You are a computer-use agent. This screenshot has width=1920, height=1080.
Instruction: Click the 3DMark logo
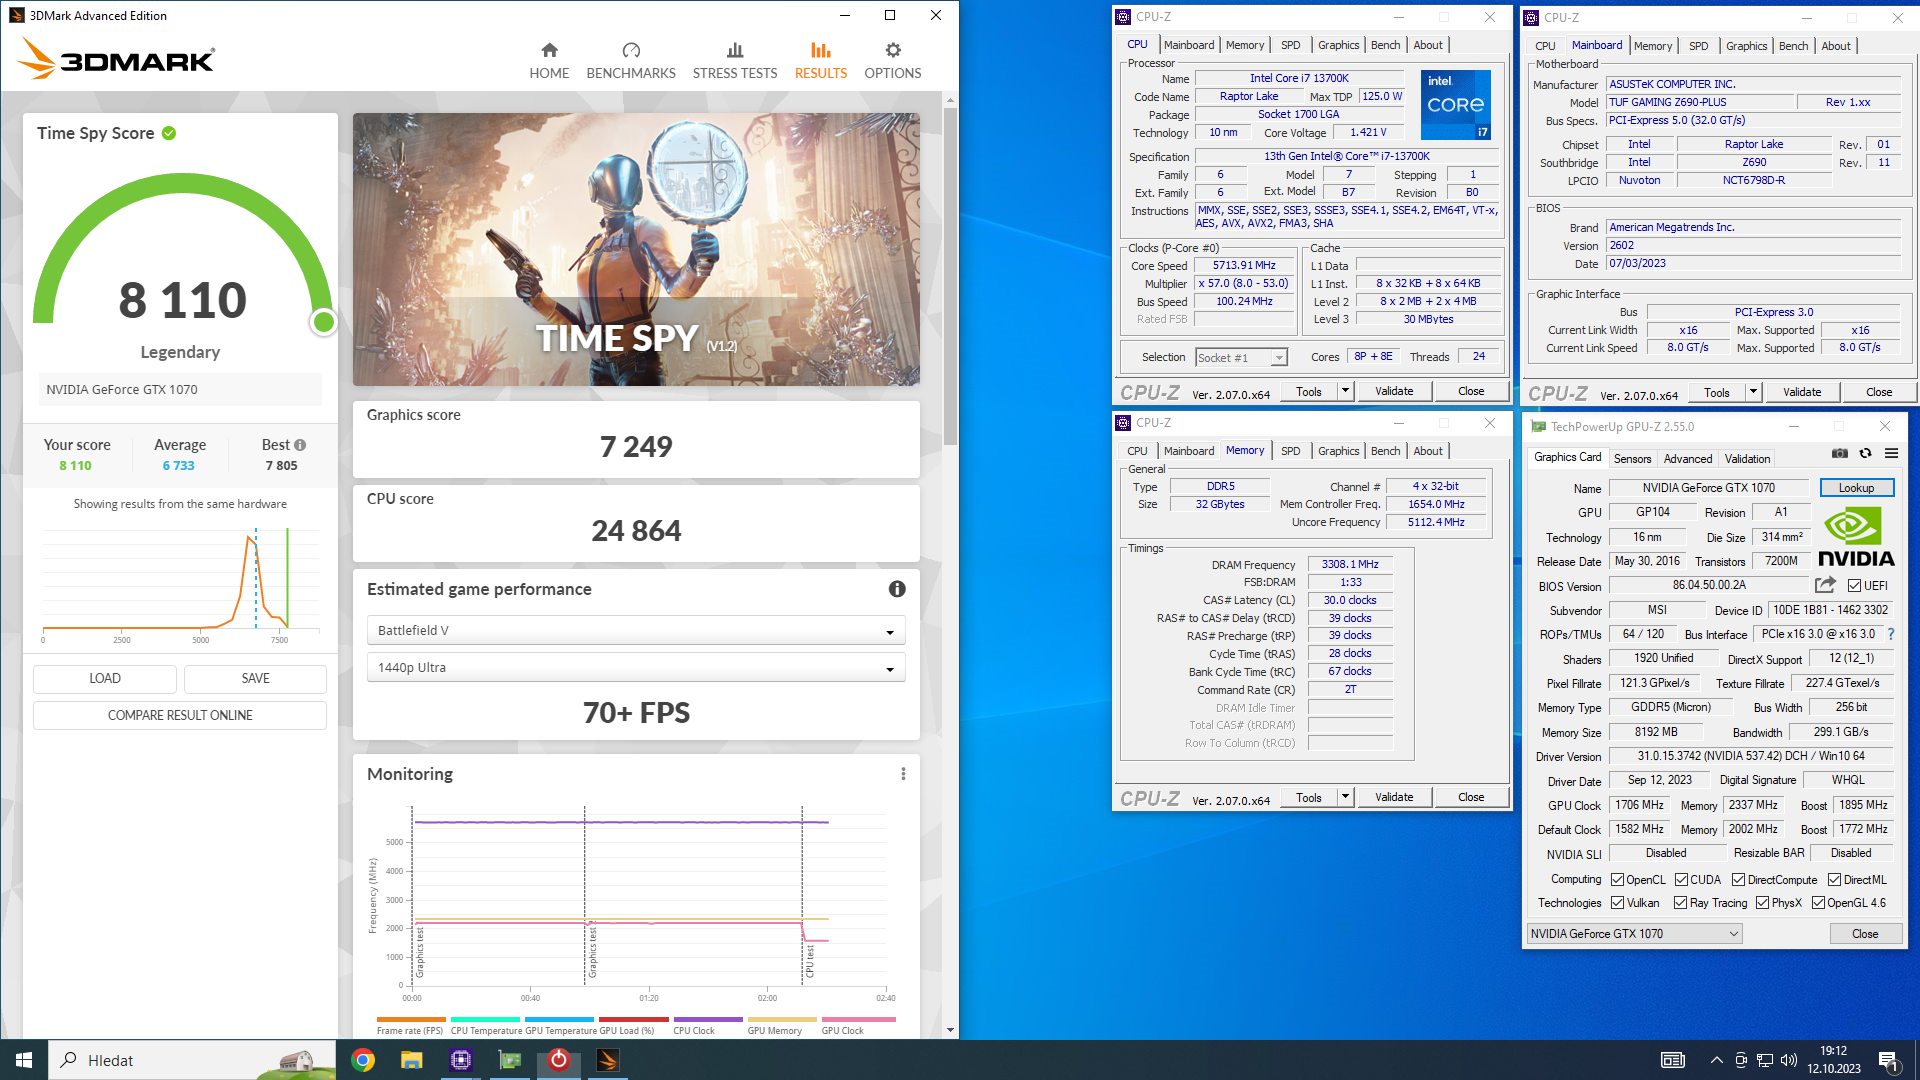coord(116,59)
